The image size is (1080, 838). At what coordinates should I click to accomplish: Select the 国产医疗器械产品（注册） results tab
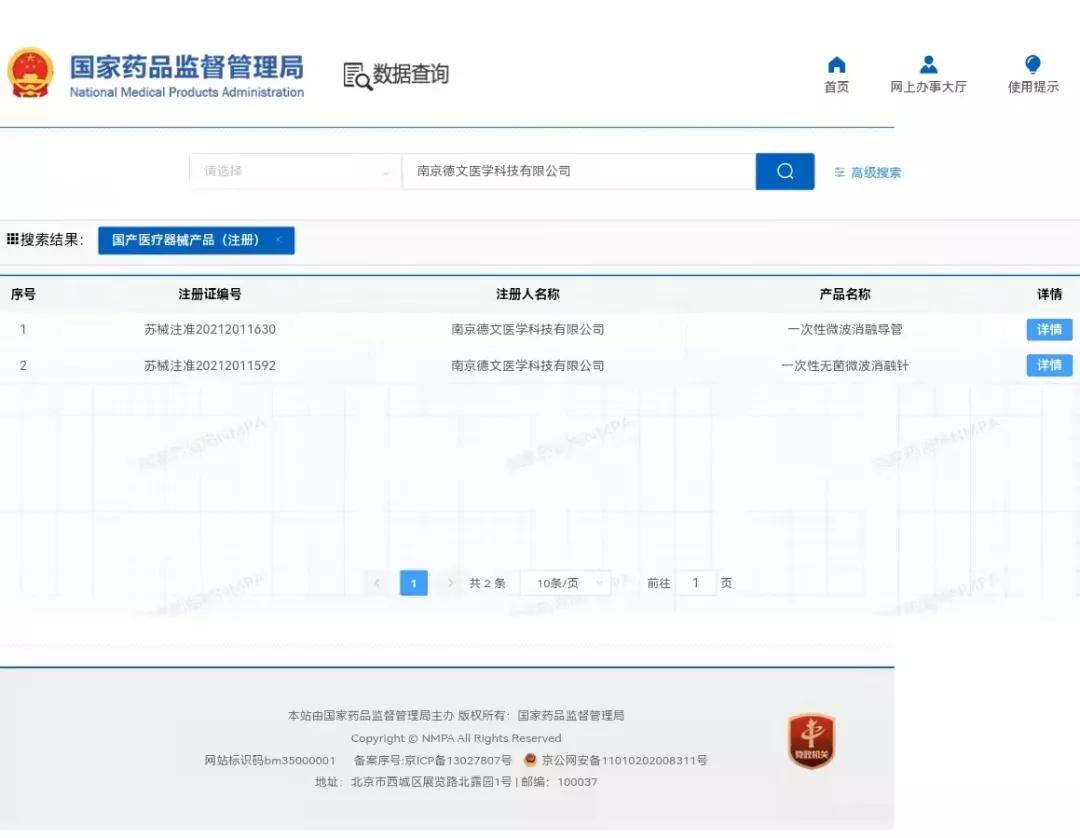click(188, 240)
